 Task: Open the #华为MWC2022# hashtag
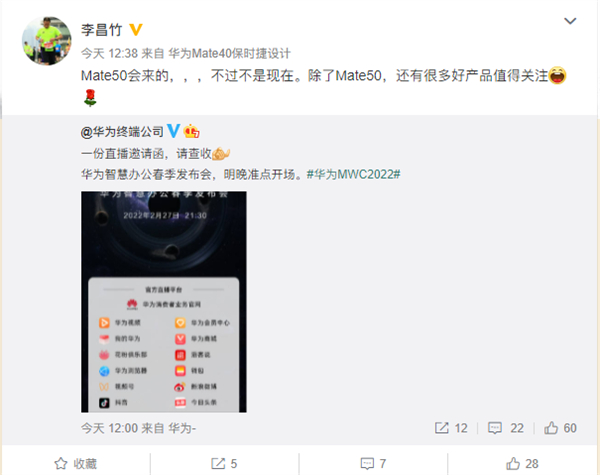353,175
